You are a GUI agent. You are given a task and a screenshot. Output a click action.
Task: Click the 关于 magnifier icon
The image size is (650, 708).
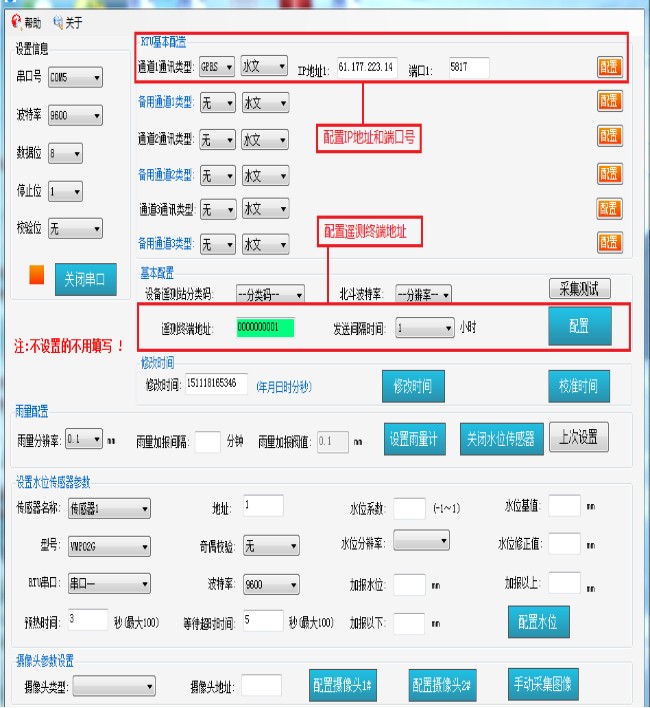[58, 22]
